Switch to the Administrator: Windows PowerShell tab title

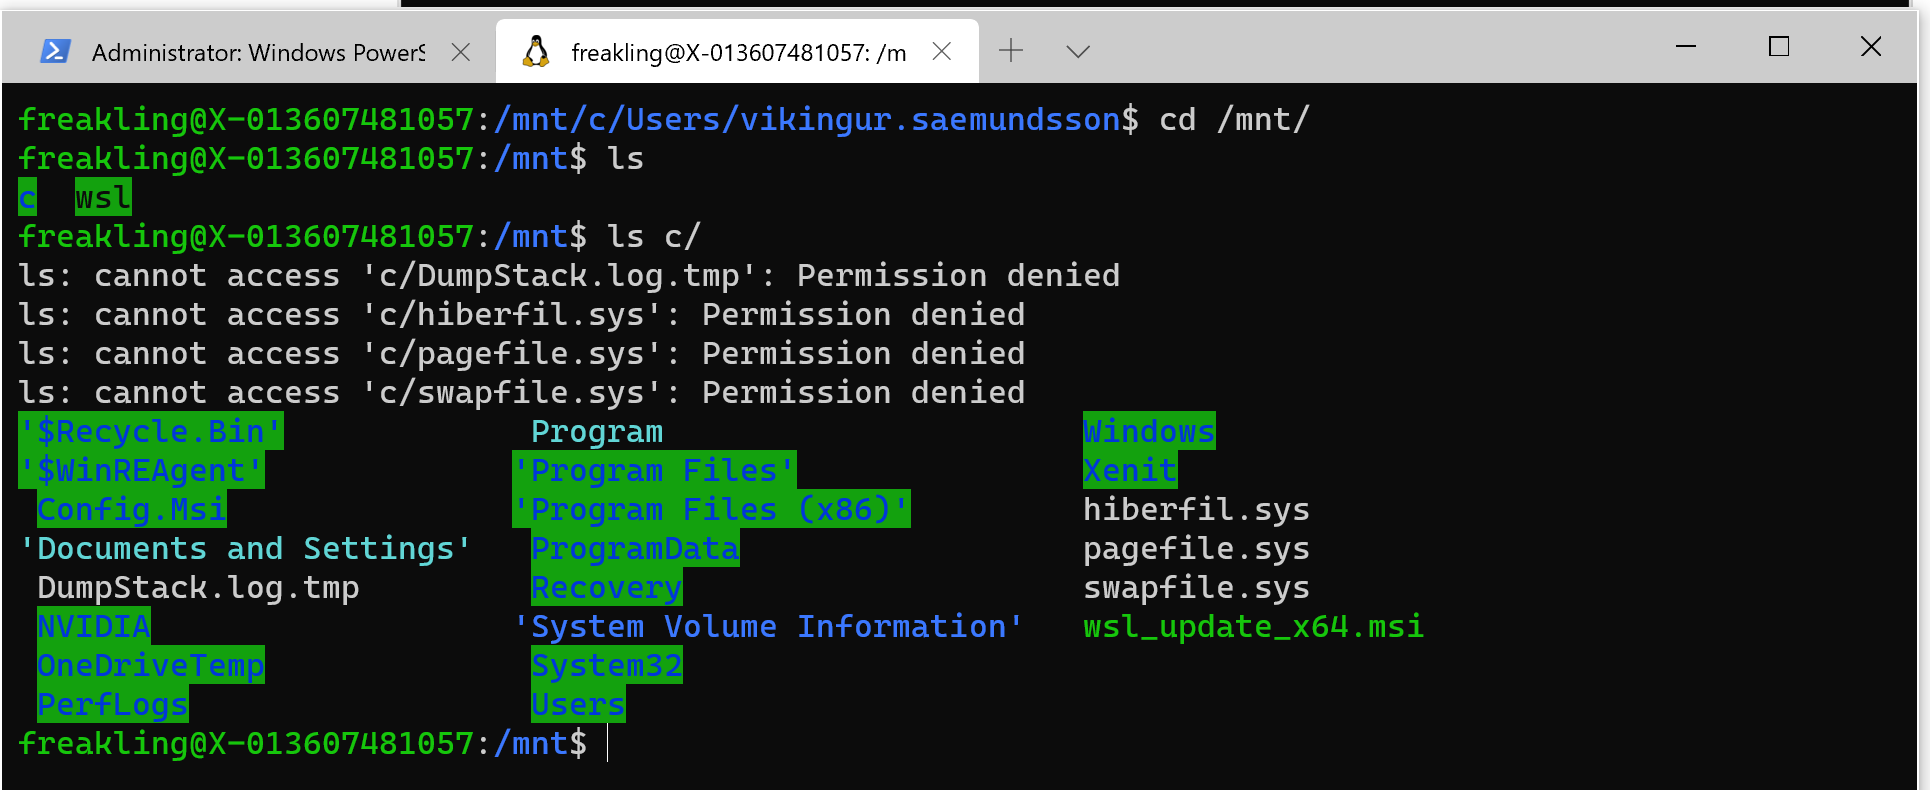pos(257,52)
